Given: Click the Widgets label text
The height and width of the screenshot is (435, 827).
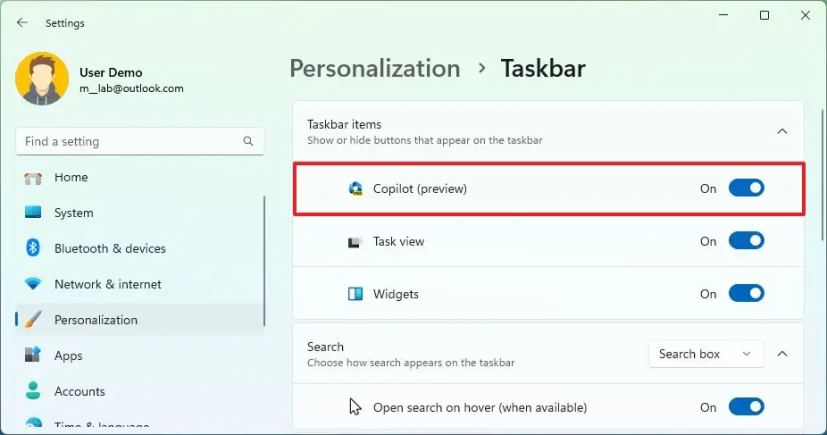Looking at the screenshot, I should 396,294.
